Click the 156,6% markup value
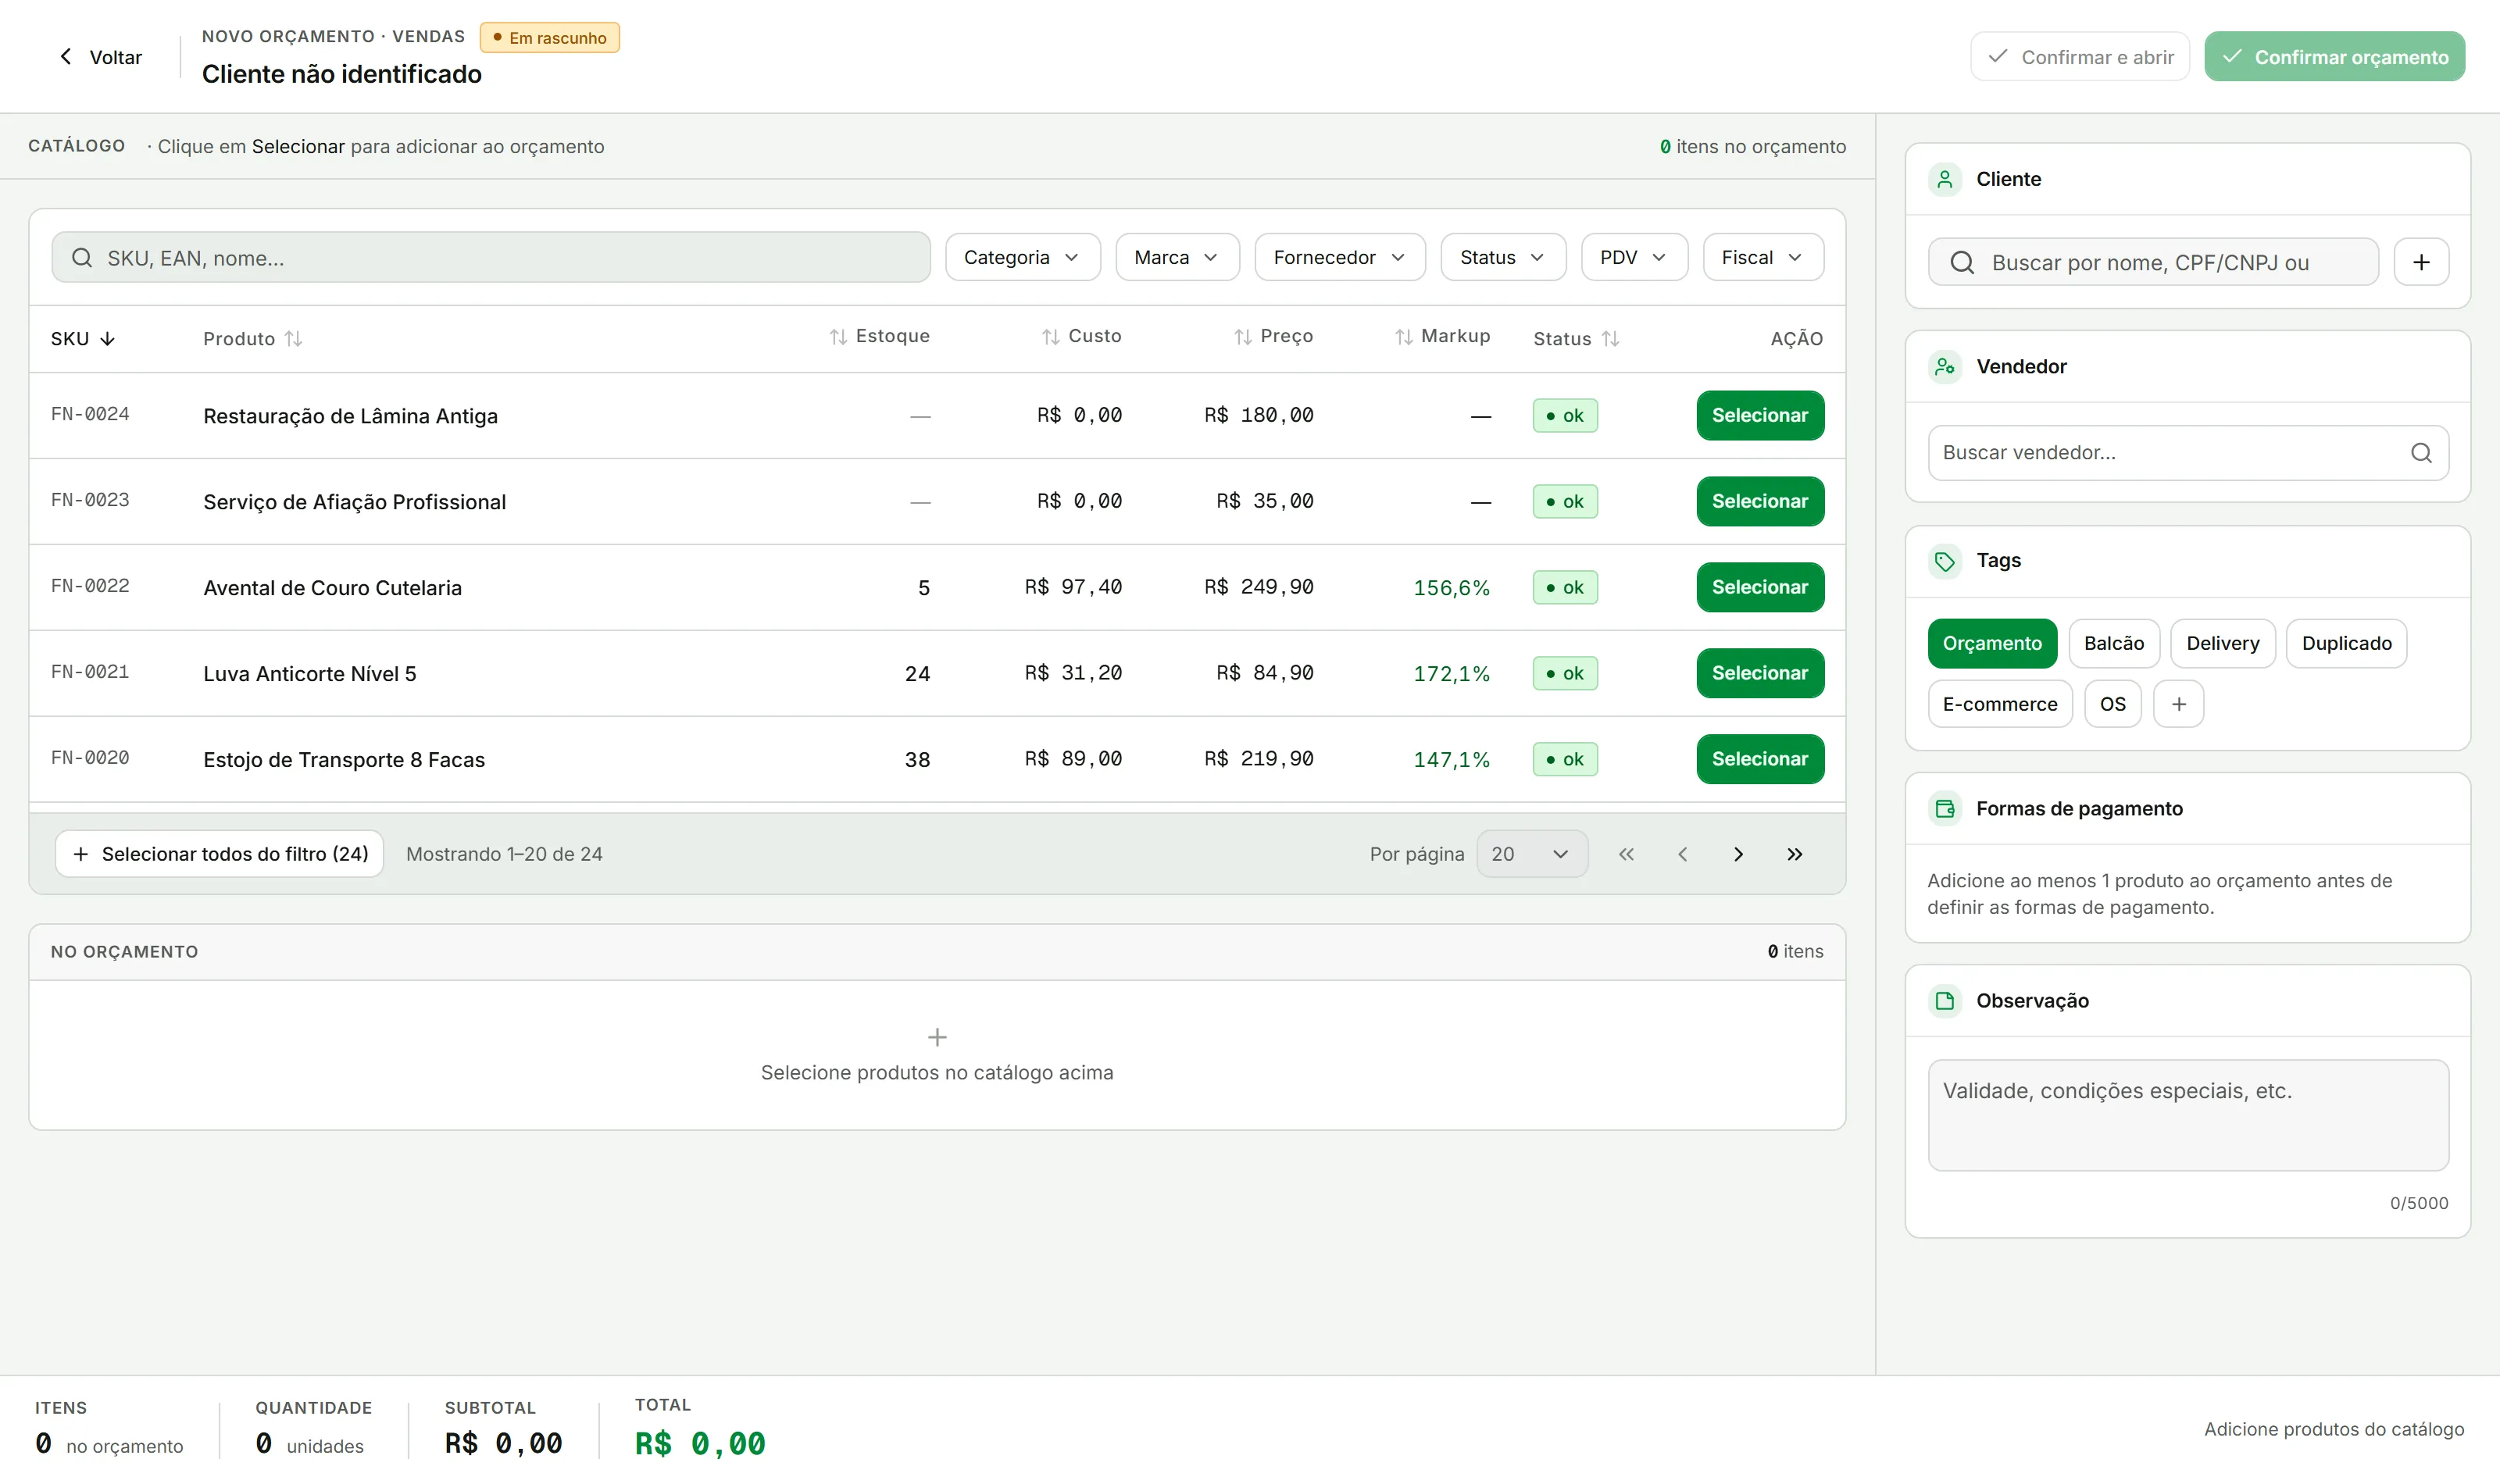 click(1451, 588)
